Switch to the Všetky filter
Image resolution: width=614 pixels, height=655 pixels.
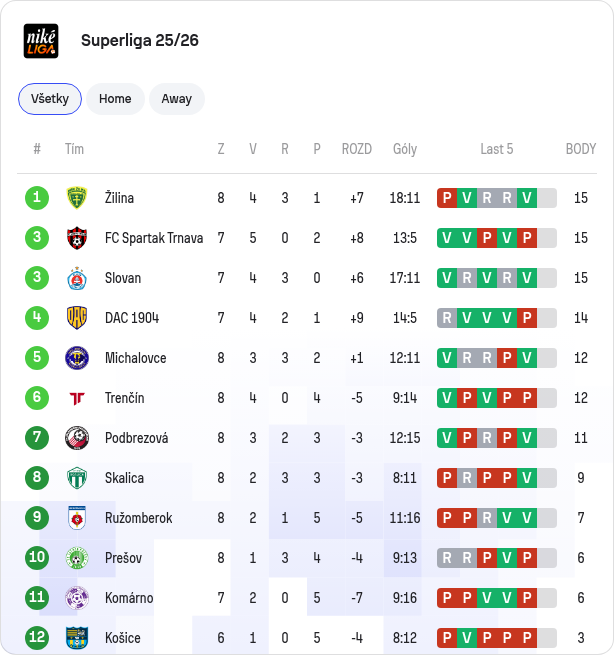coord(50,99)
